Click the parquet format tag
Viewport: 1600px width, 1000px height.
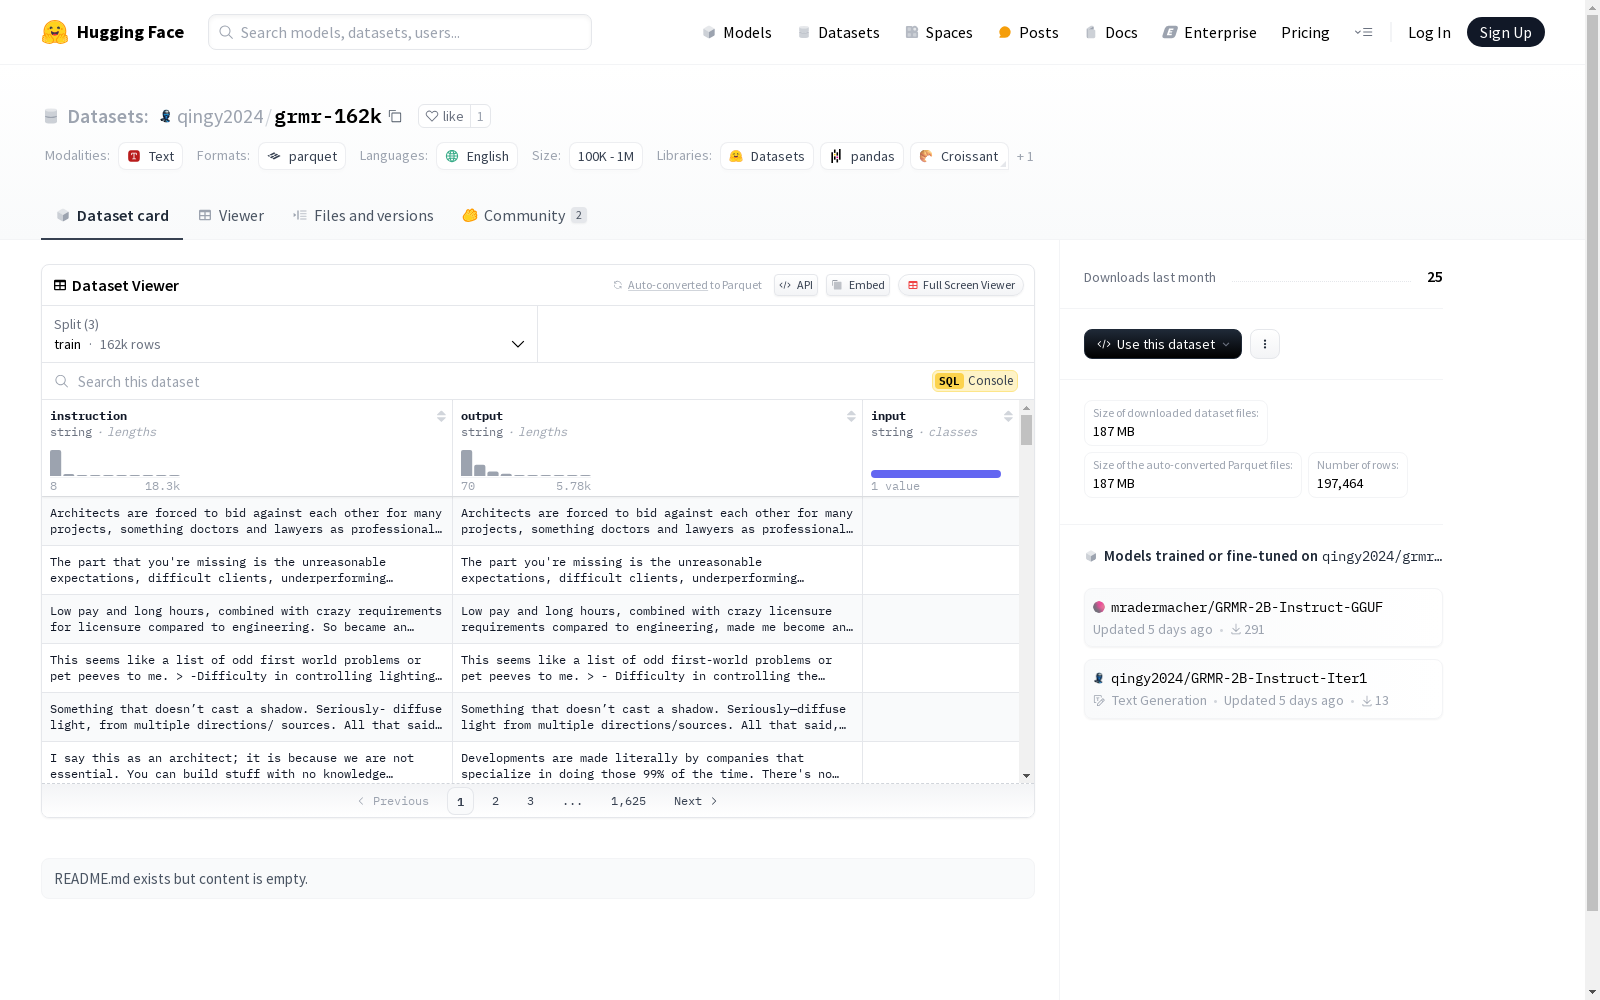click(302, 156)
